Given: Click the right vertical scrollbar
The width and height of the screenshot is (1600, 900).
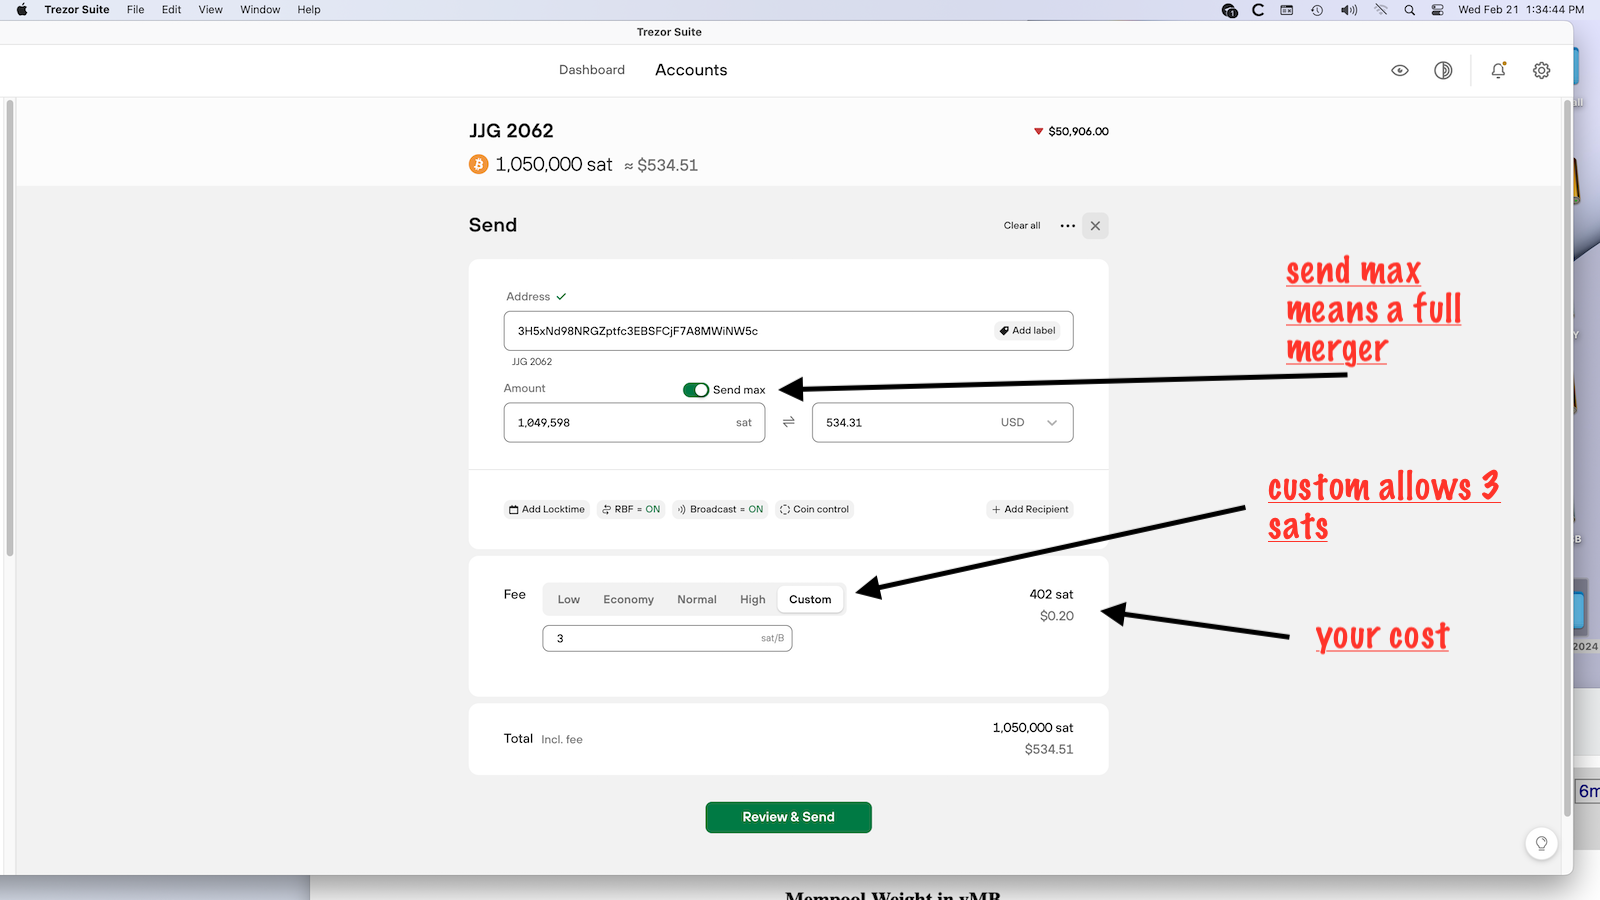Looking at the screenshot, I should [1567, 460].
